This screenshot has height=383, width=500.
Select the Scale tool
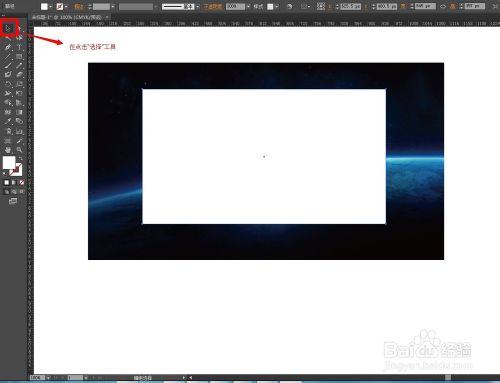(x=19, y=84)
